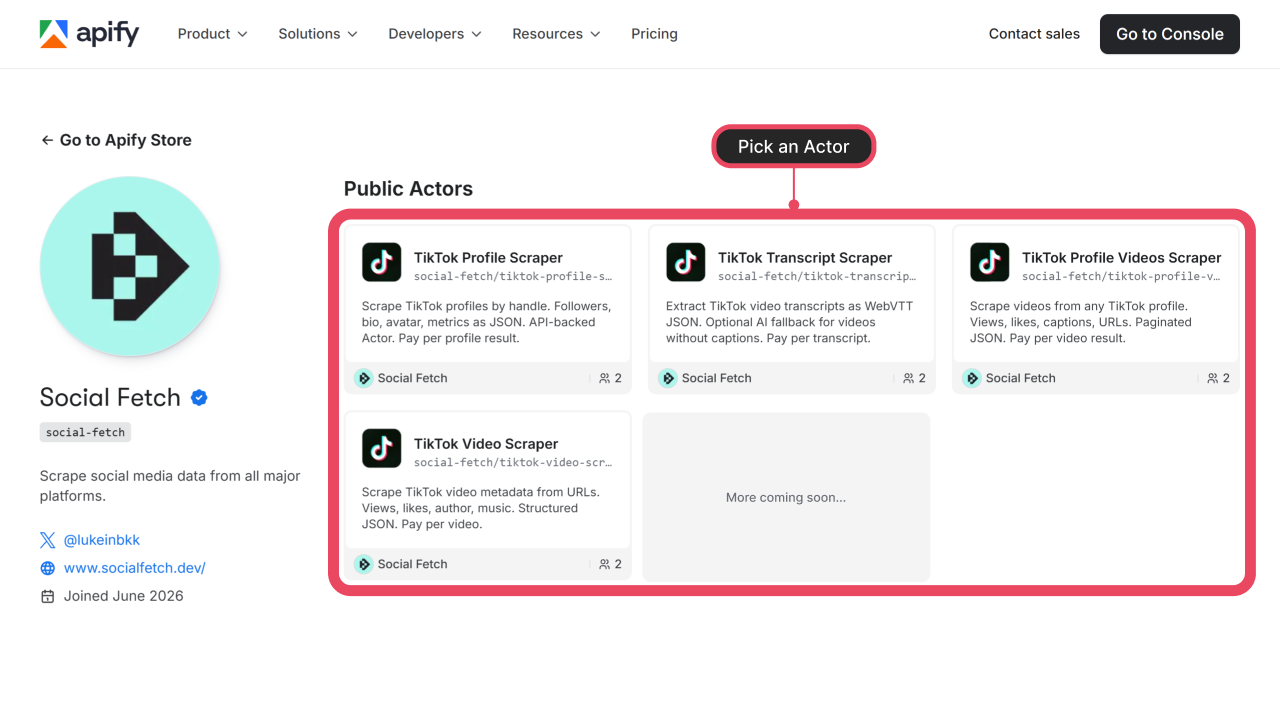Expand the Developers menu
Screen dimensions: 1280x720
click(435, 34)
